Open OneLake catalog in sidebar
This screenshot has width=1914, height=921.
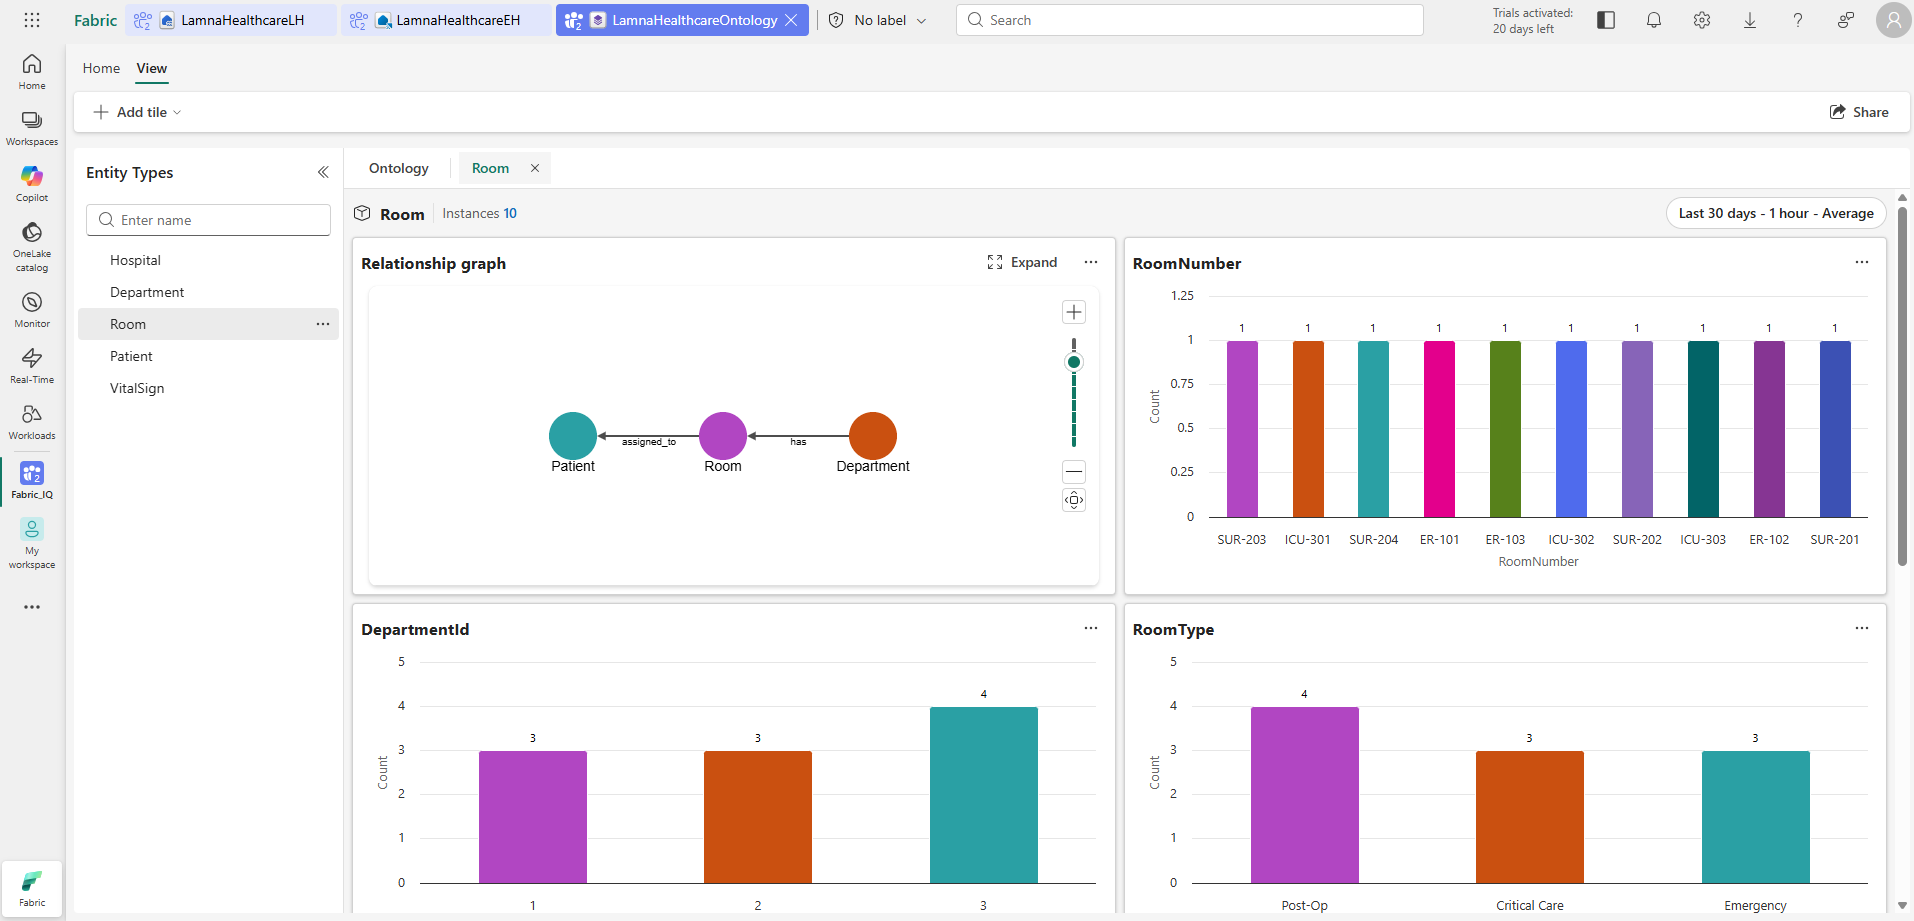pos(32,246)
